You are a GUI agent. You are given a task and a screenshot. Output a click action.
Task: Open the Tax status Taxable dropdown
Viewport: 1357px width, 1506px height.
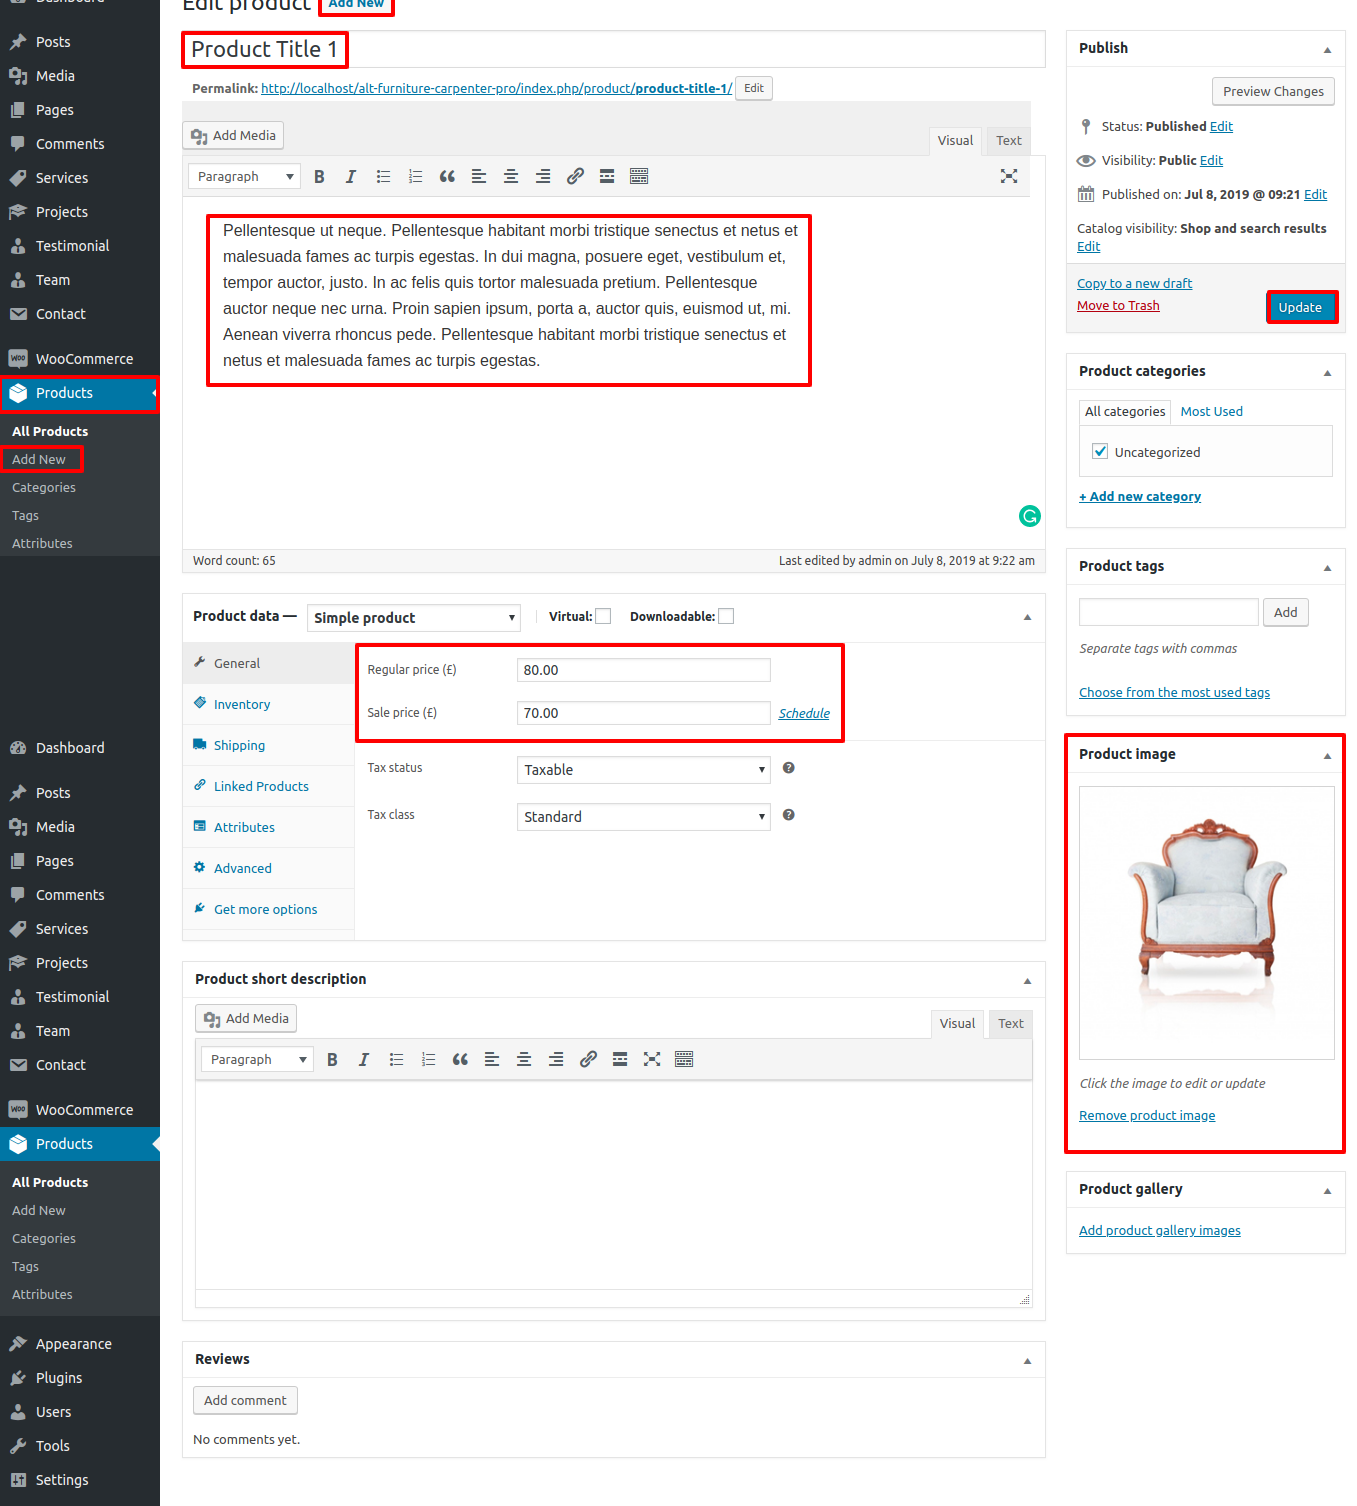point(644,770)
